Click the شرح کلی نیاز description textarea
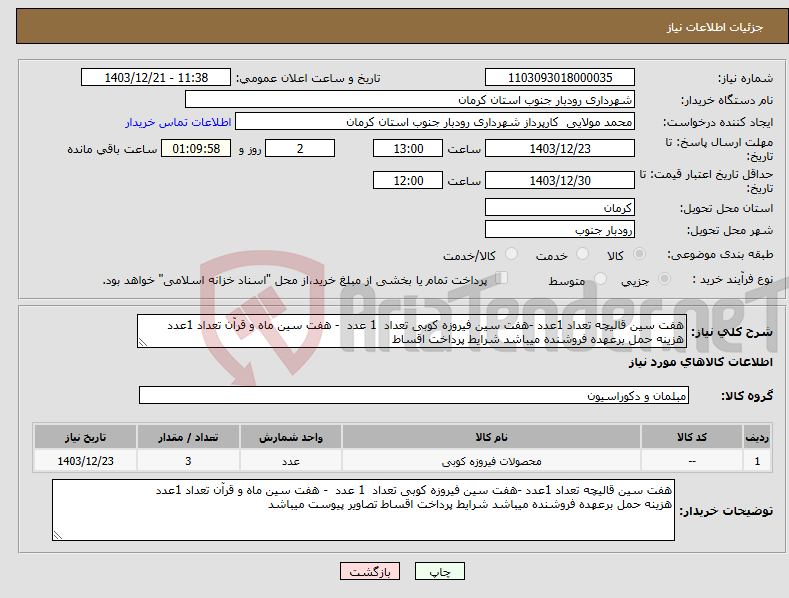Viewport: 789px width, 598px height. [412, 331]
